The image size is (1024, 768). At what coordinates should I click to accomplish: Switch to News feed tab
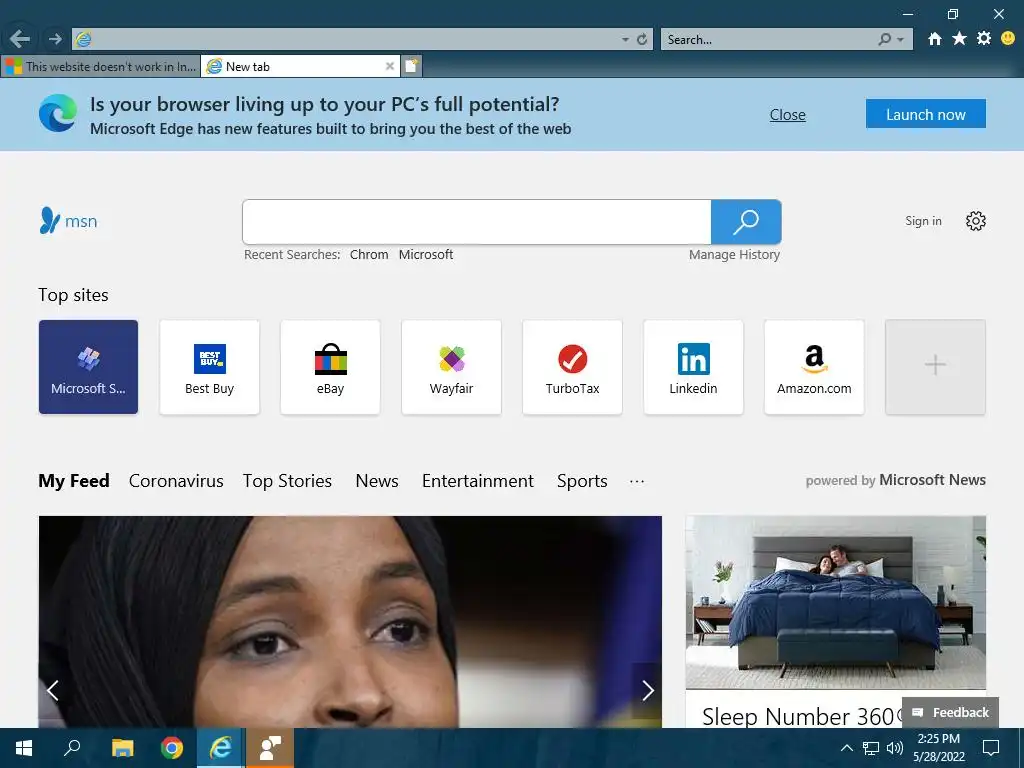[377, 481]
